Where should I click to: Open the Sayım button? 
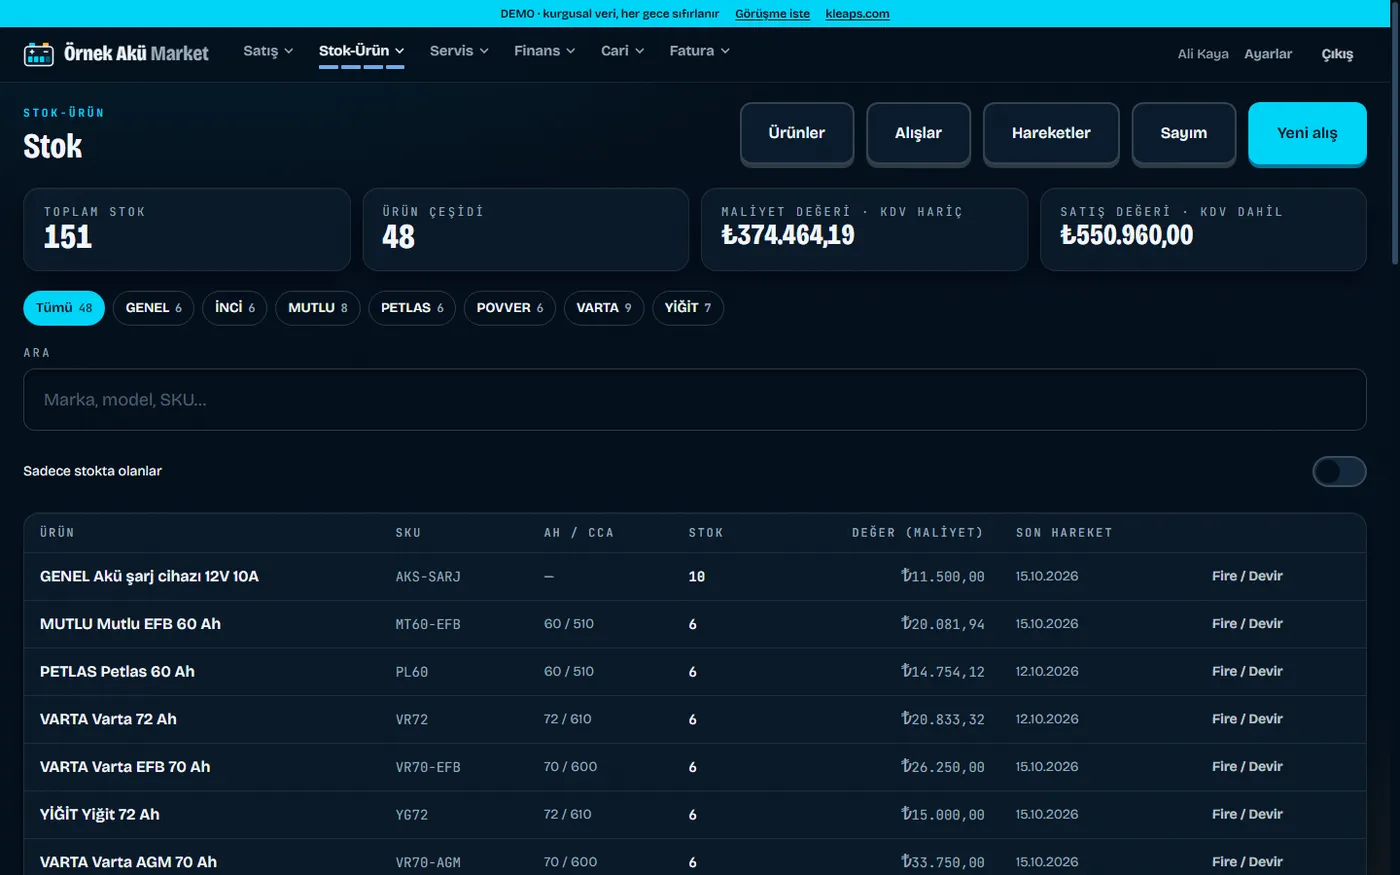coord(1183,133)
